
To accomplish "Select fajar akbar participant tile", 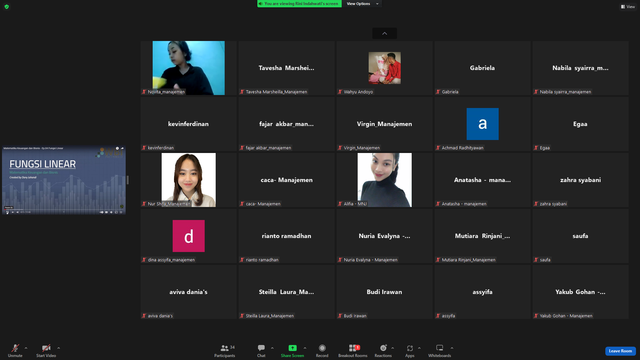I will pyautogui.click(x=287, y=124).
